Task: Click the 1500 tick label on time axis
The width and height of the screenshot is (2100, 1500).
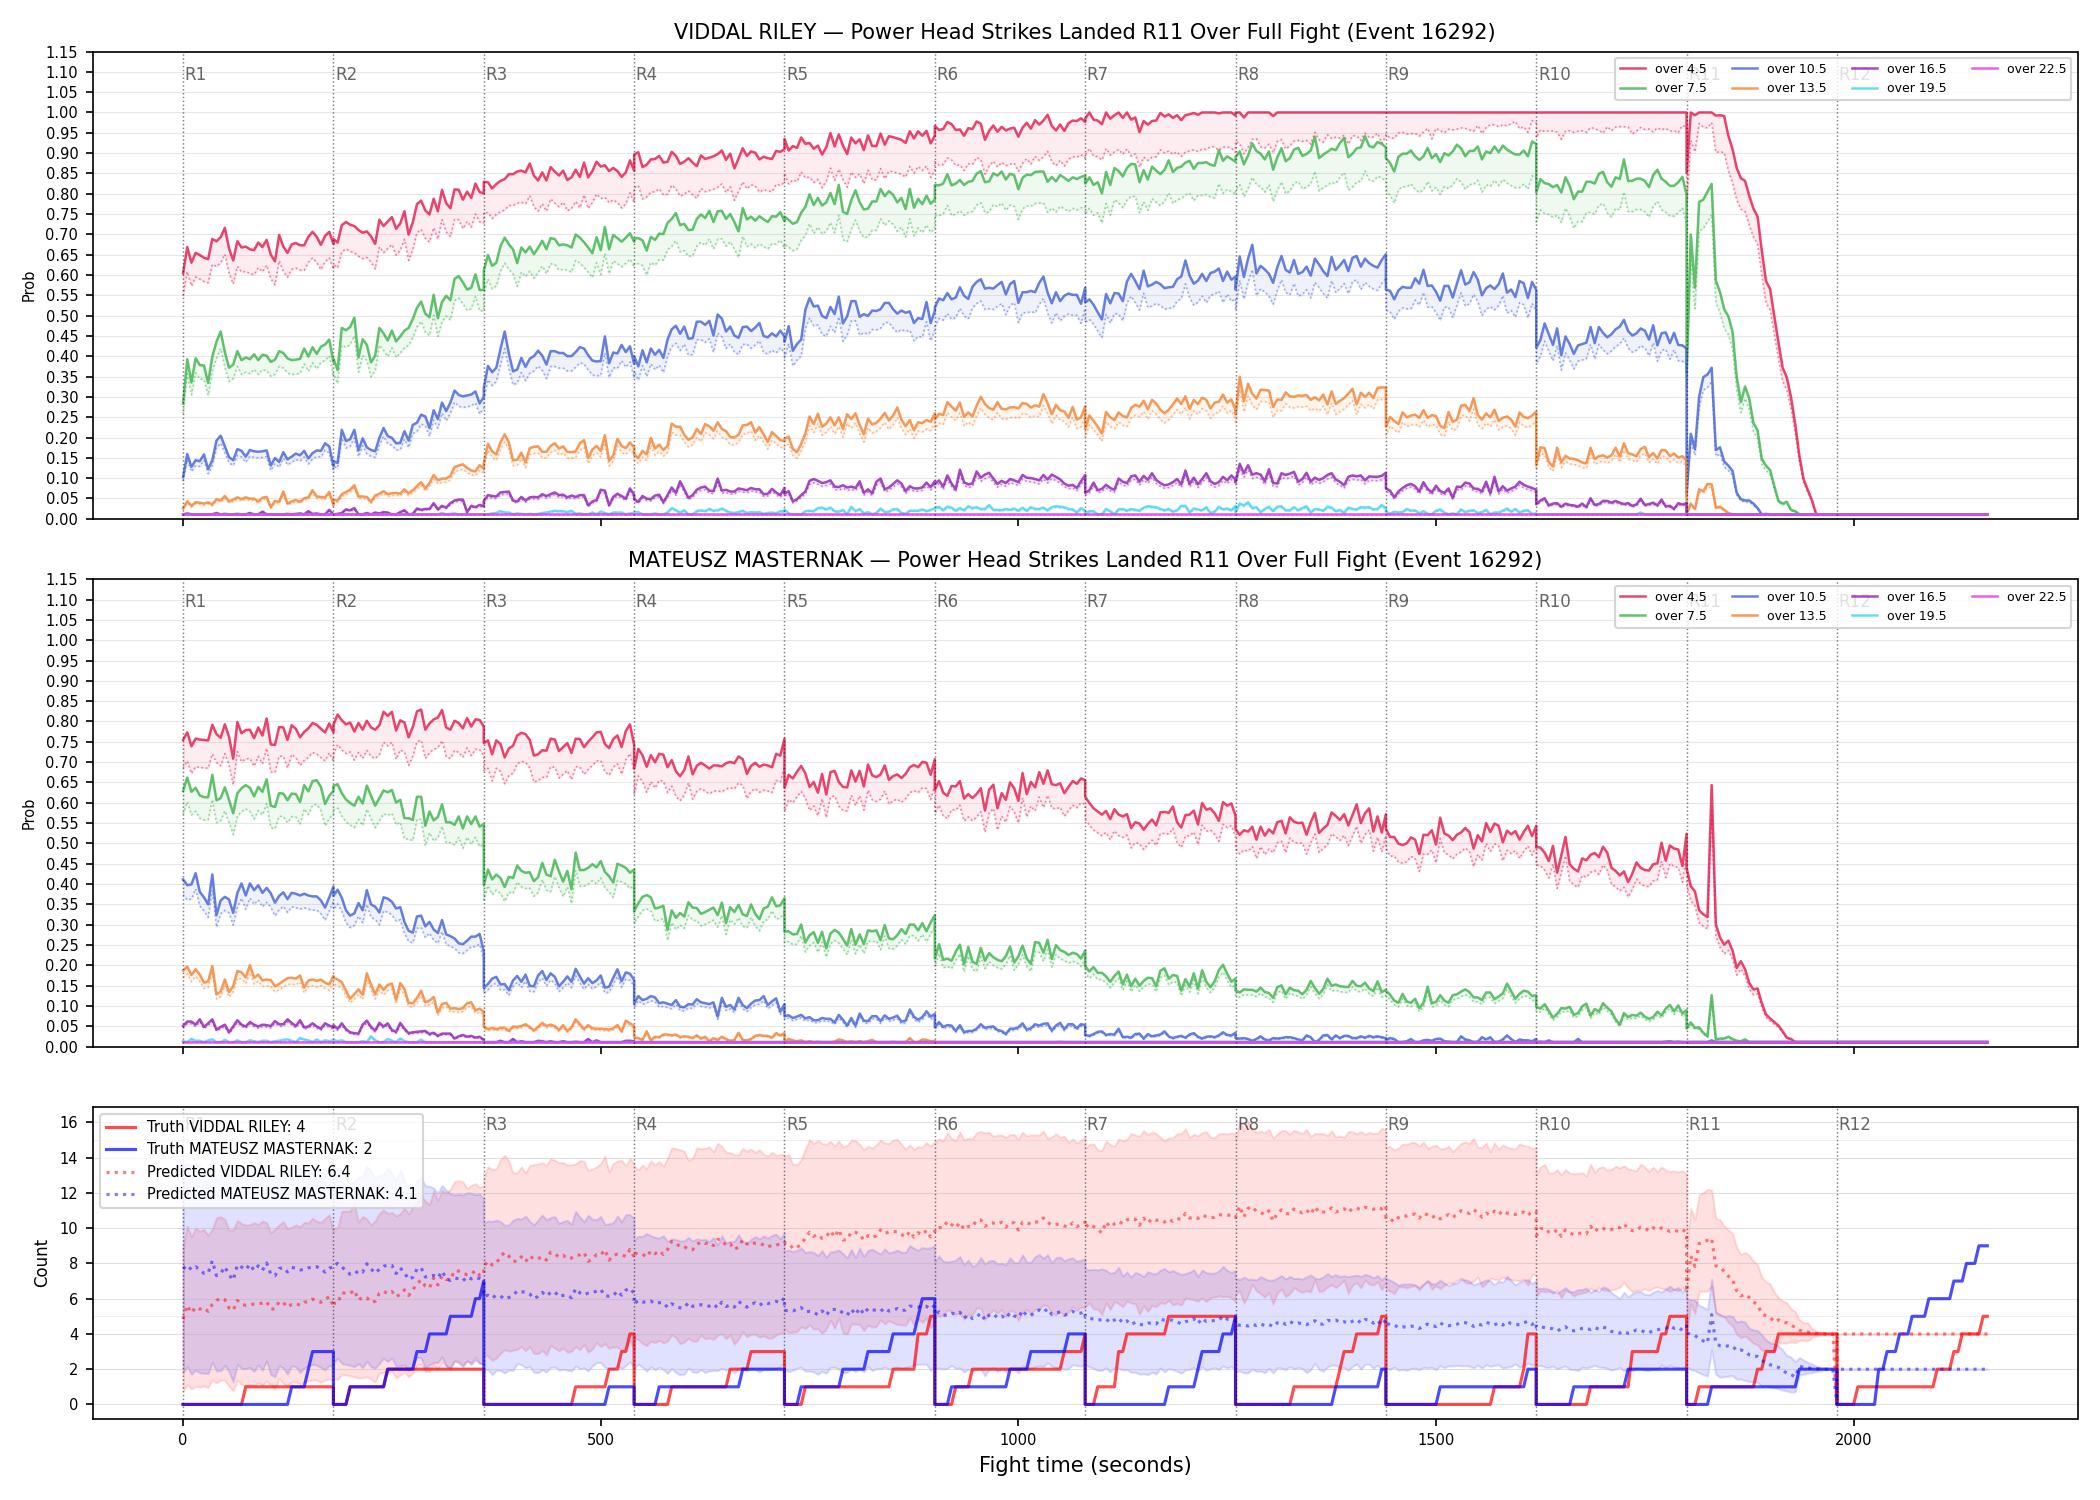Action: 1436,1440
